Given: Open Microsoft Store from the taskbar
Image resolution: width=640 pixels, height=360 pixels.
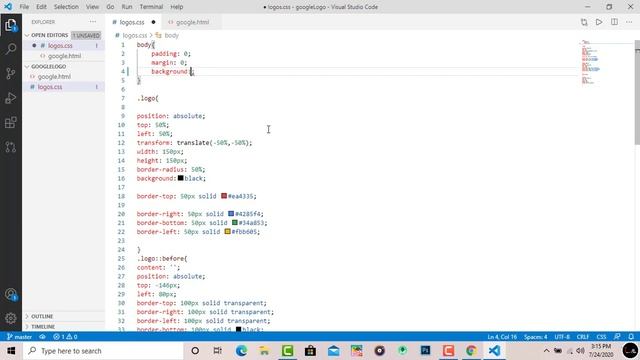Looking at the screenshot, I should [310, 351].
